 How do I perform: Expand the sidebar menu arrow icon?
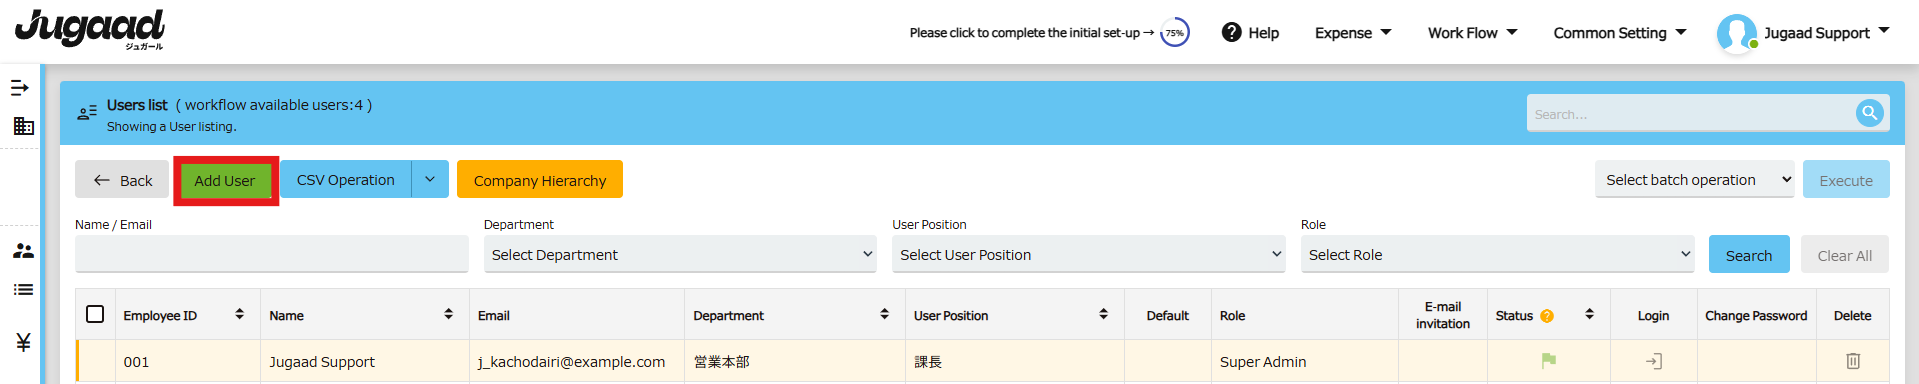(20, 88)
